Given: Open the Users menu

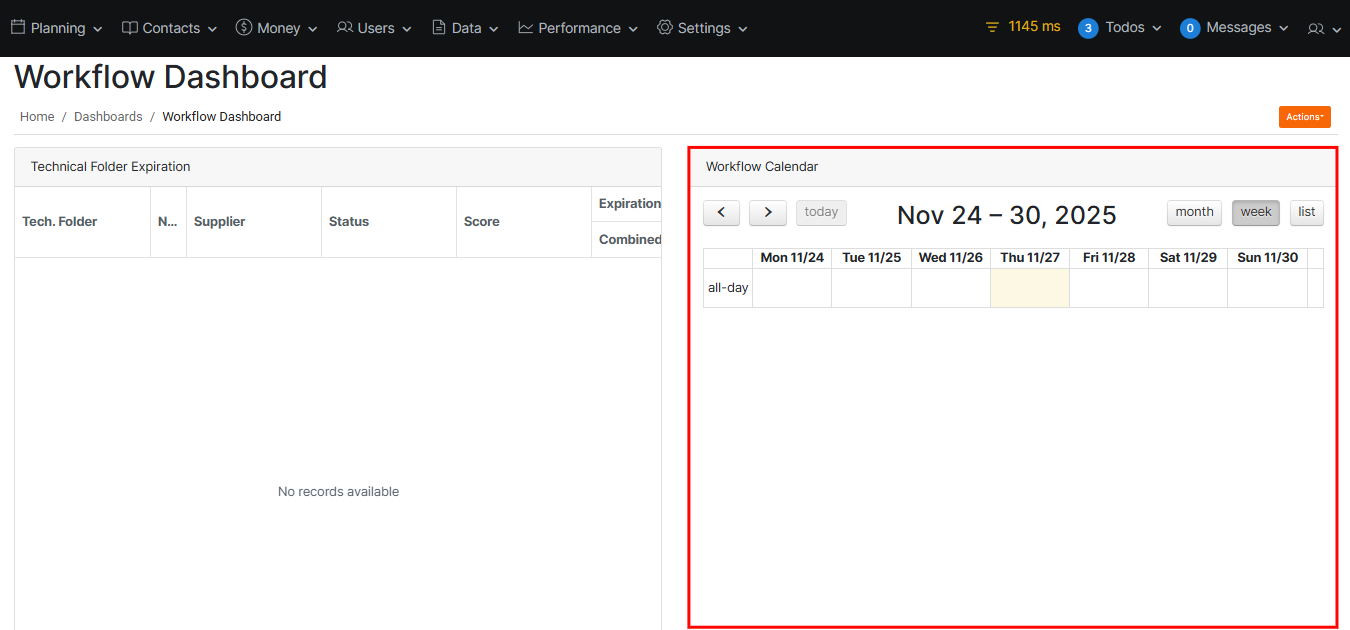Looking at the screenshot, I should [374, 28].
